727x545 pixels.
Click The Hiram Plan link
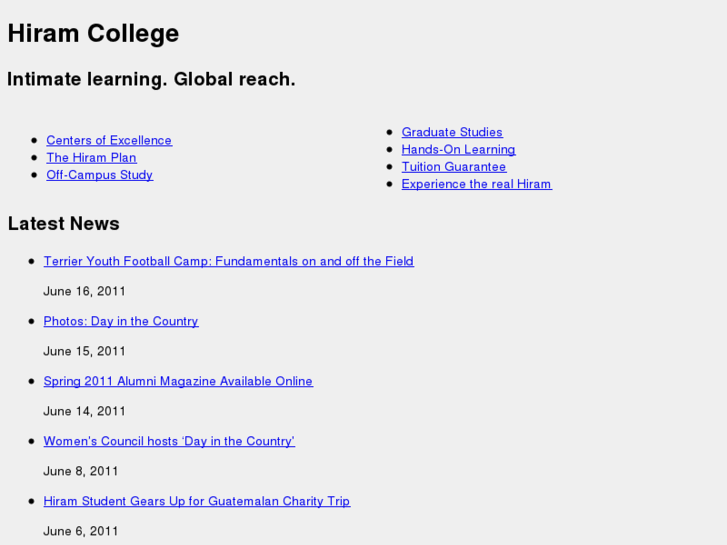[x=91, y=158]
